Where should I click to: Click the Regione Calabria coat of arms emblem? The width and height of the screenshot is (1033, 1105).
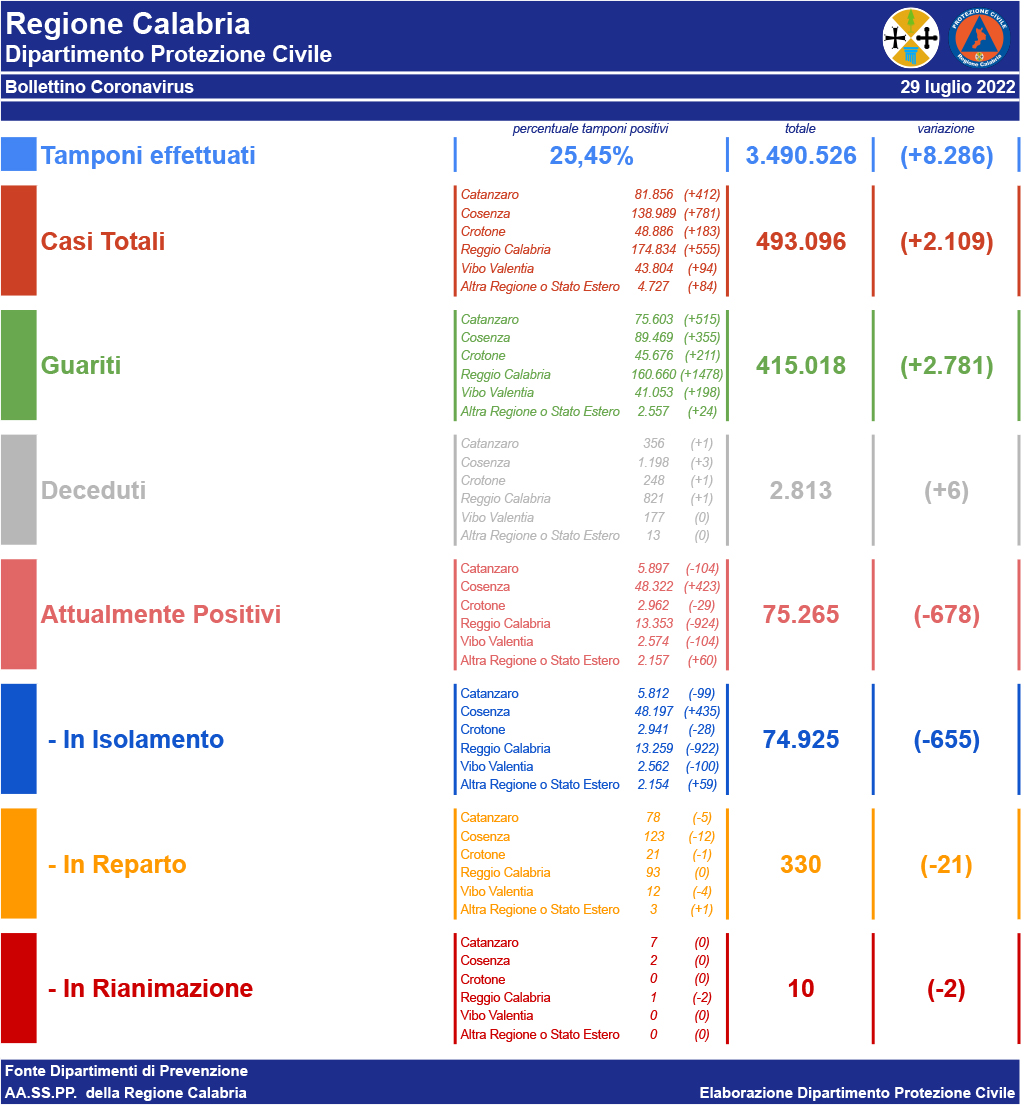[911, 38]
